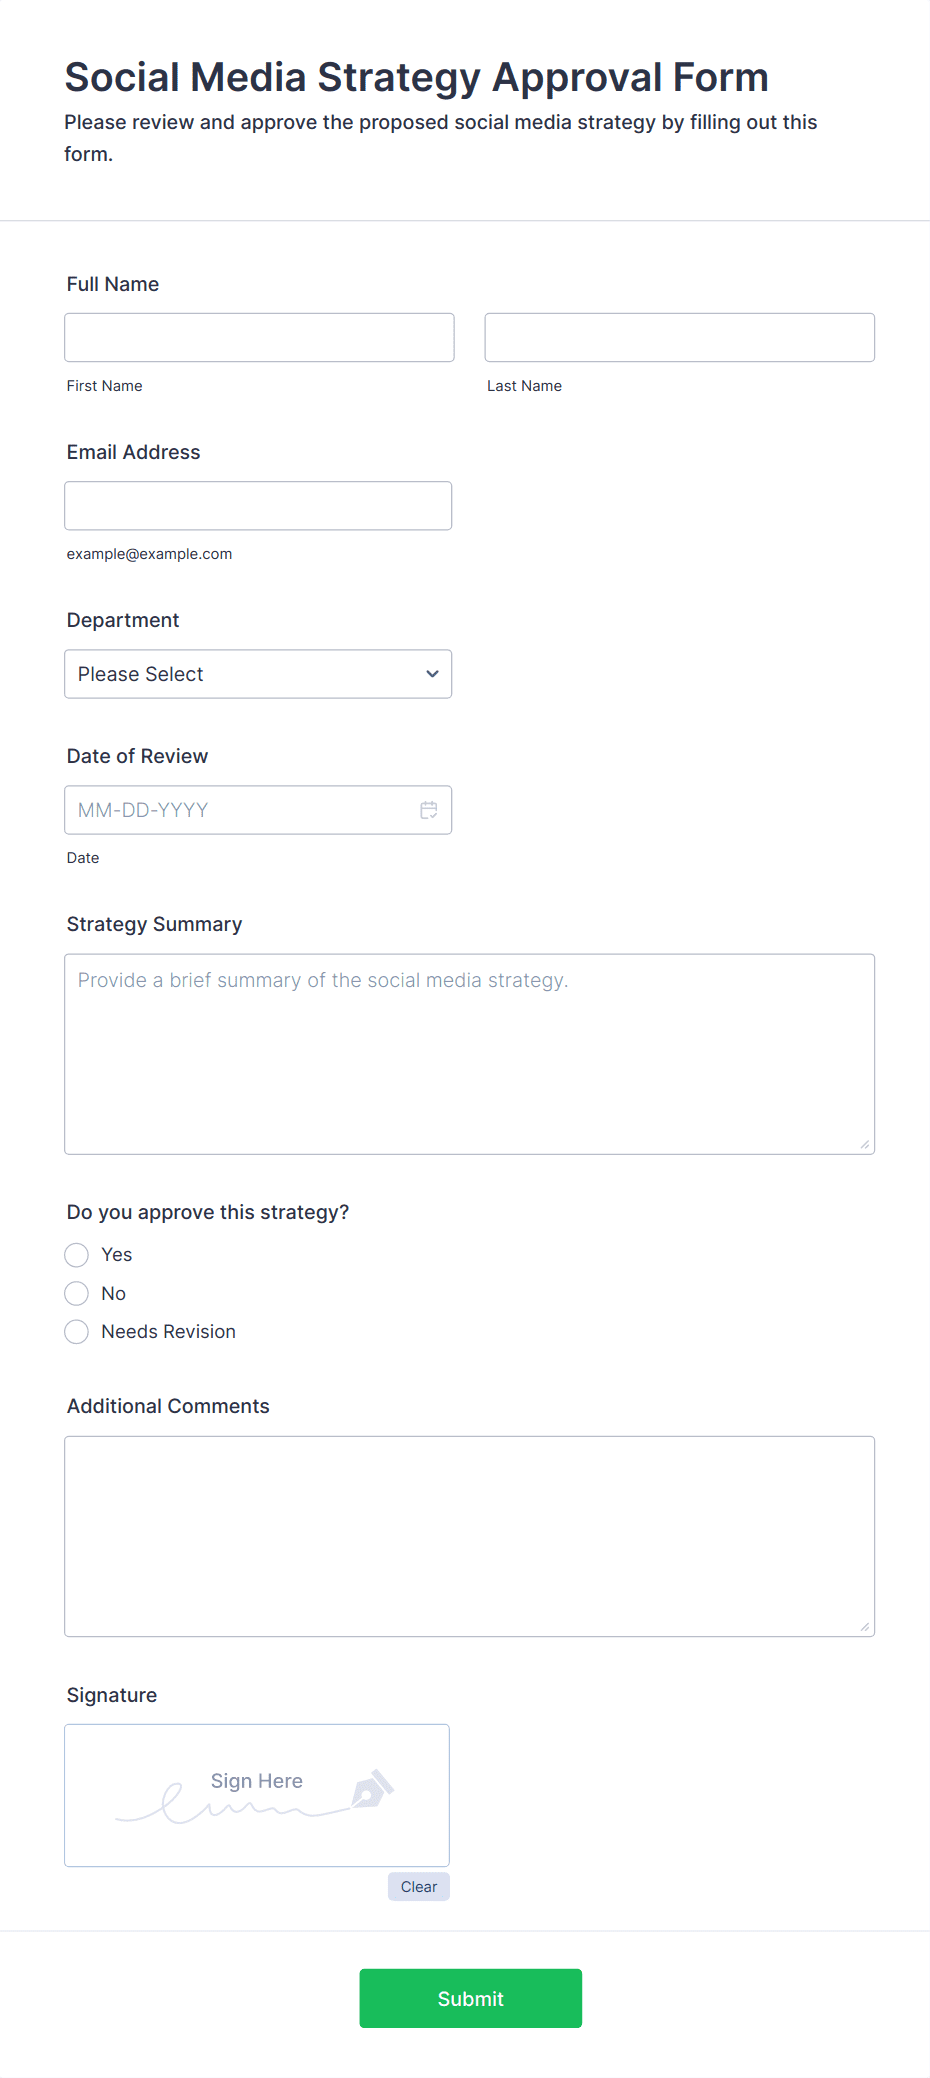Clear the signature field
The image size is (930, 2078).
click(x=418, y=1887)
